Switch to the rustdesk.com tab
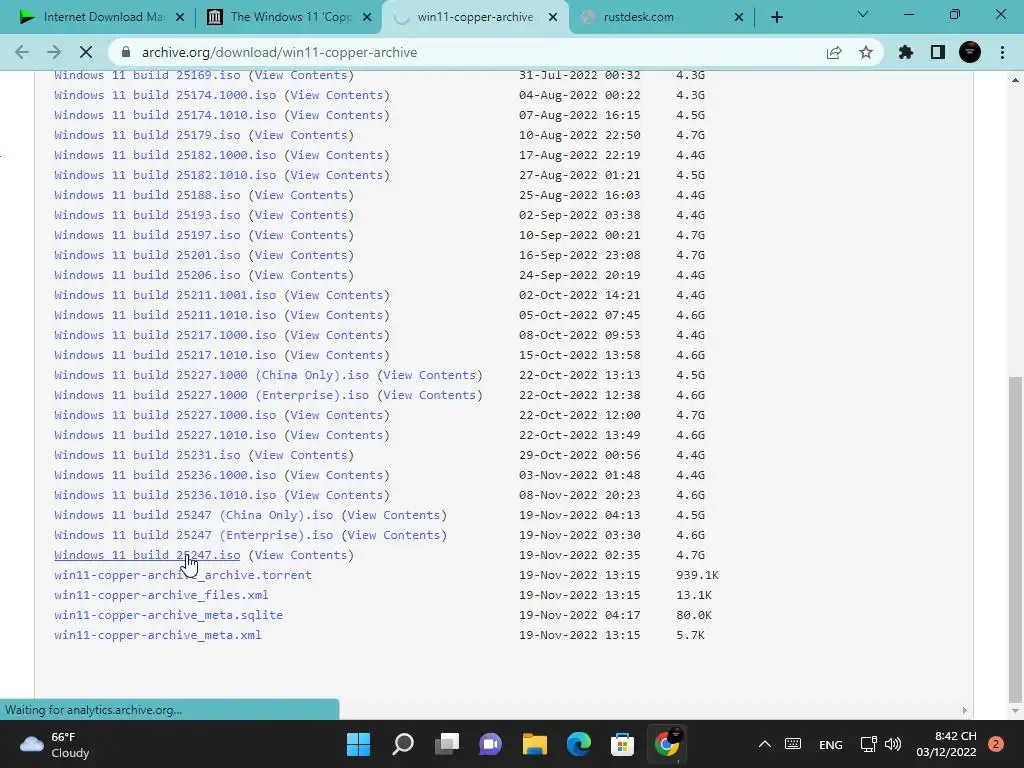Image resolution: width=1024 pixels, height=768 pixels. 660,17
